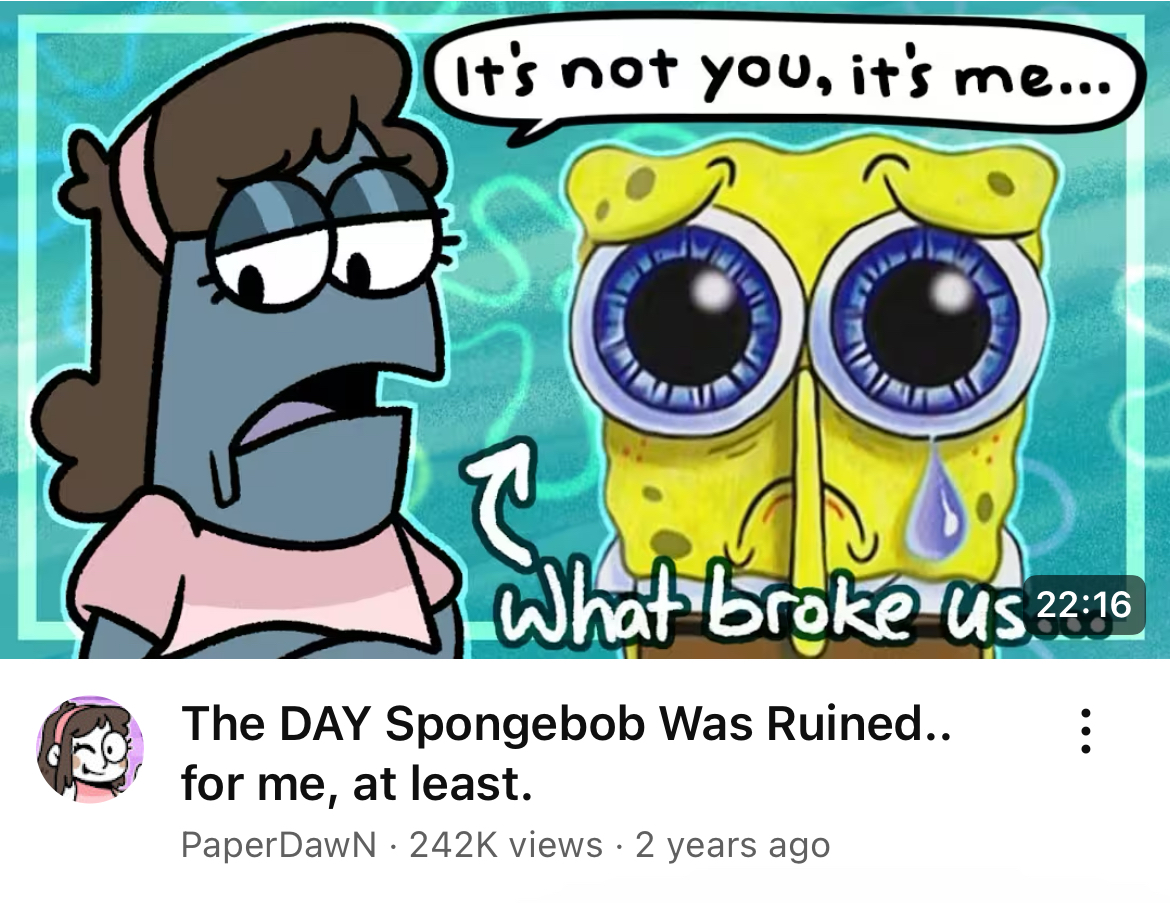Open the three-dot video options menu
This screenshot has width=1170, height=903.
(x=1086, y=731)
